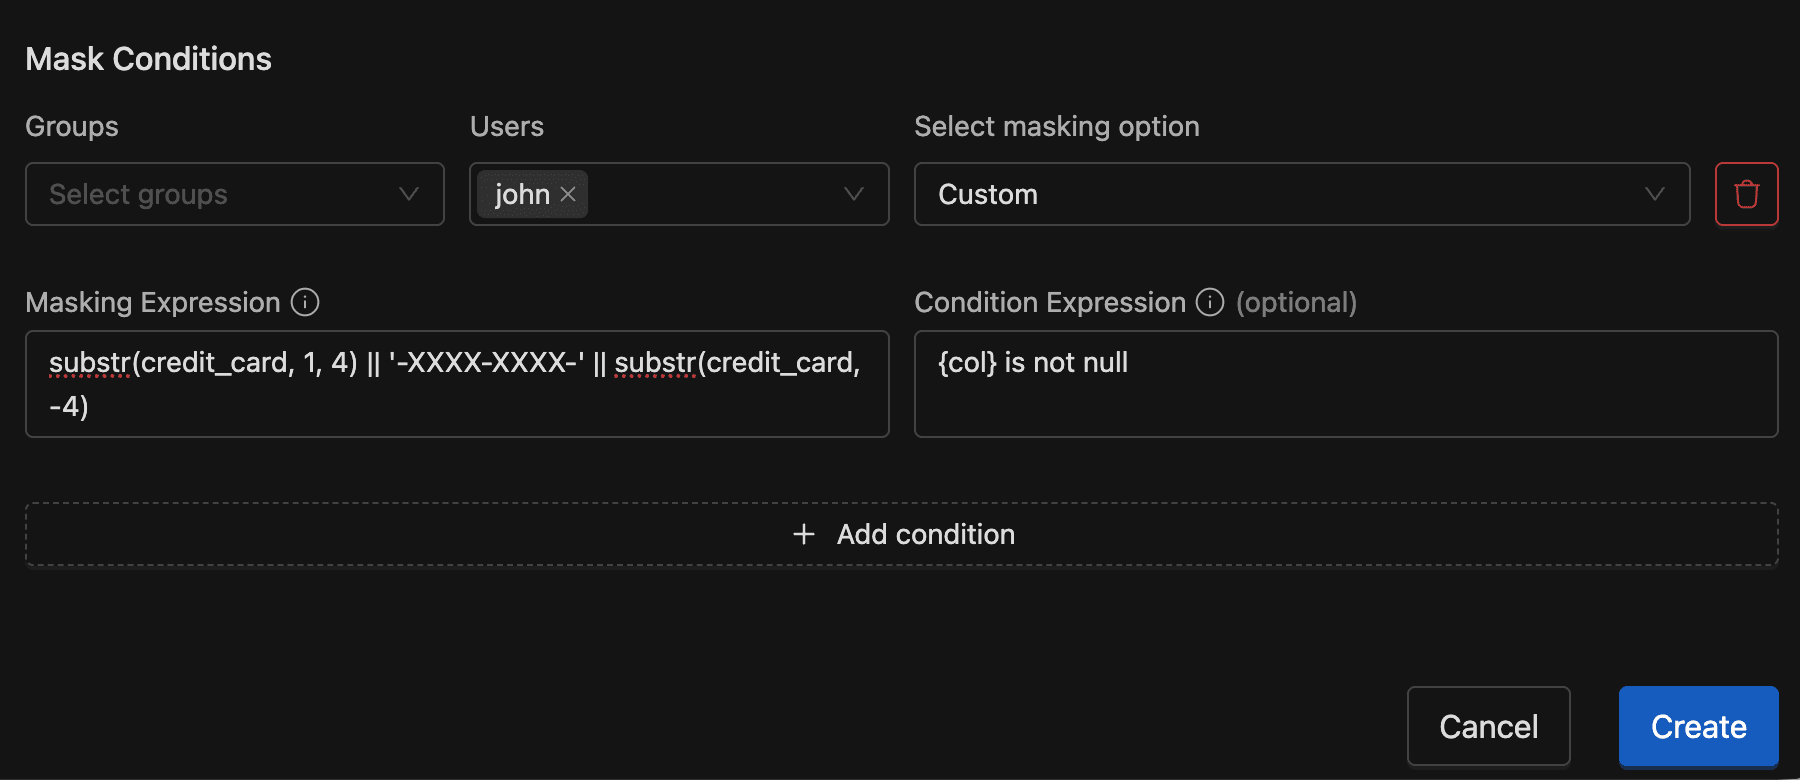Expand the Groups chevron arrow
The image size is (1800, 780).
pyautogui.click(x=408, y=194)
